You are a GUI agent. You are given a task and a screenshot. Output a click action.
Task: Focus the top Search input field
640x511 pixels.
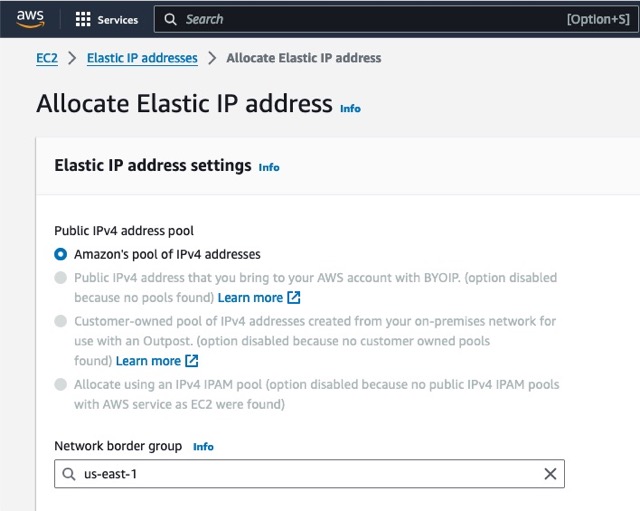click(396, 19)
